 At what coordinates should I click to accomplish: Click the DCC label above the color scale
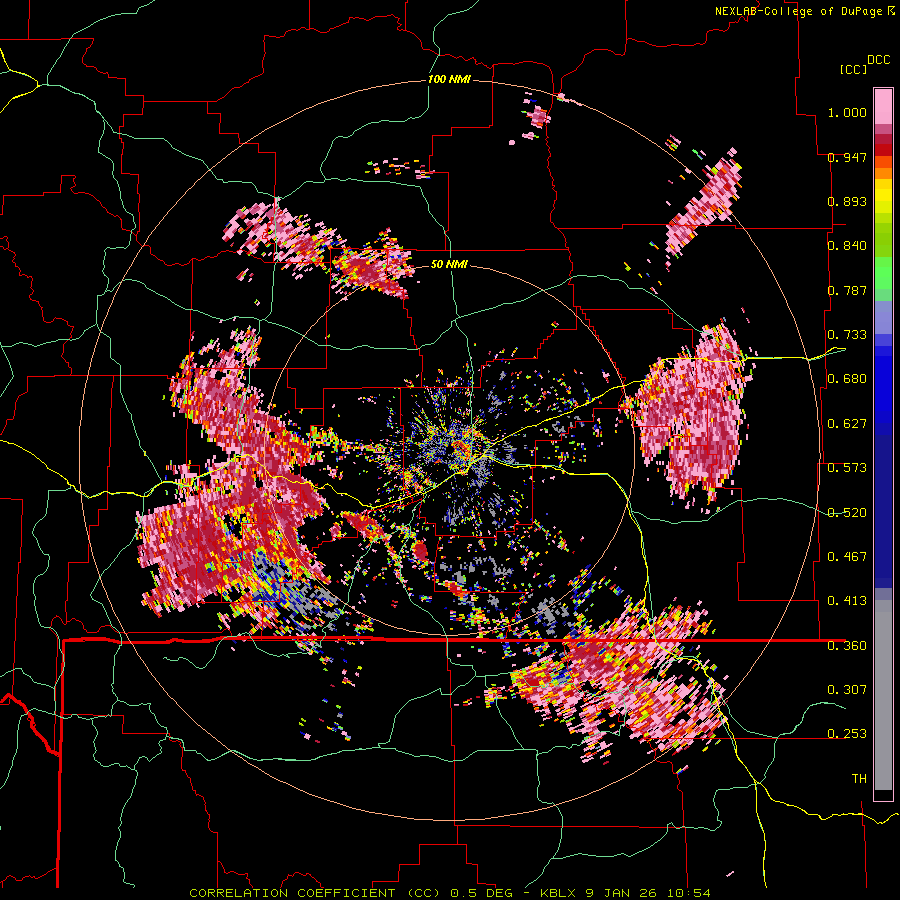point(878,60)
